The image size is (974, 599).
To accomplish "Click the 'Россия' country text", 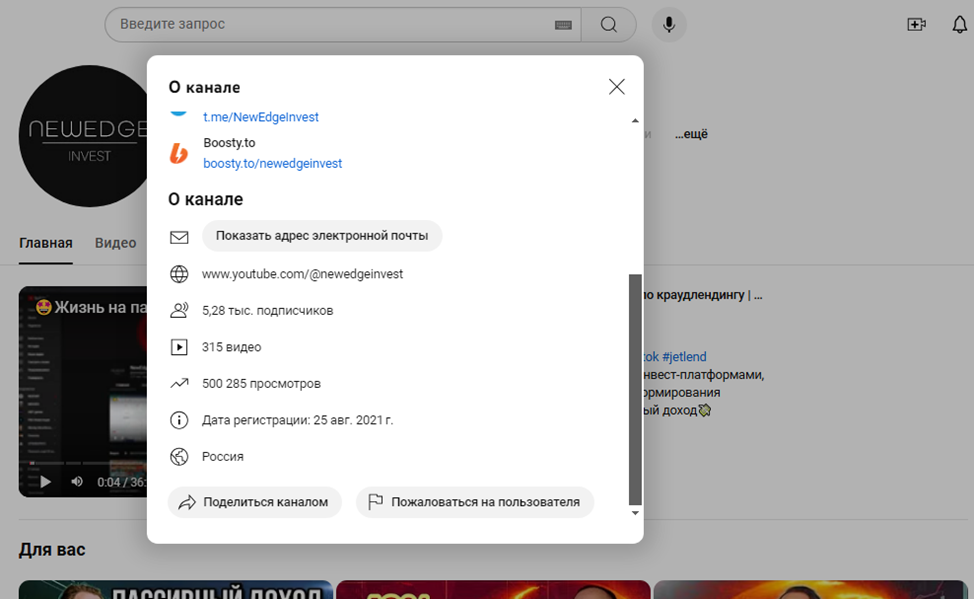I will [223, 457].
